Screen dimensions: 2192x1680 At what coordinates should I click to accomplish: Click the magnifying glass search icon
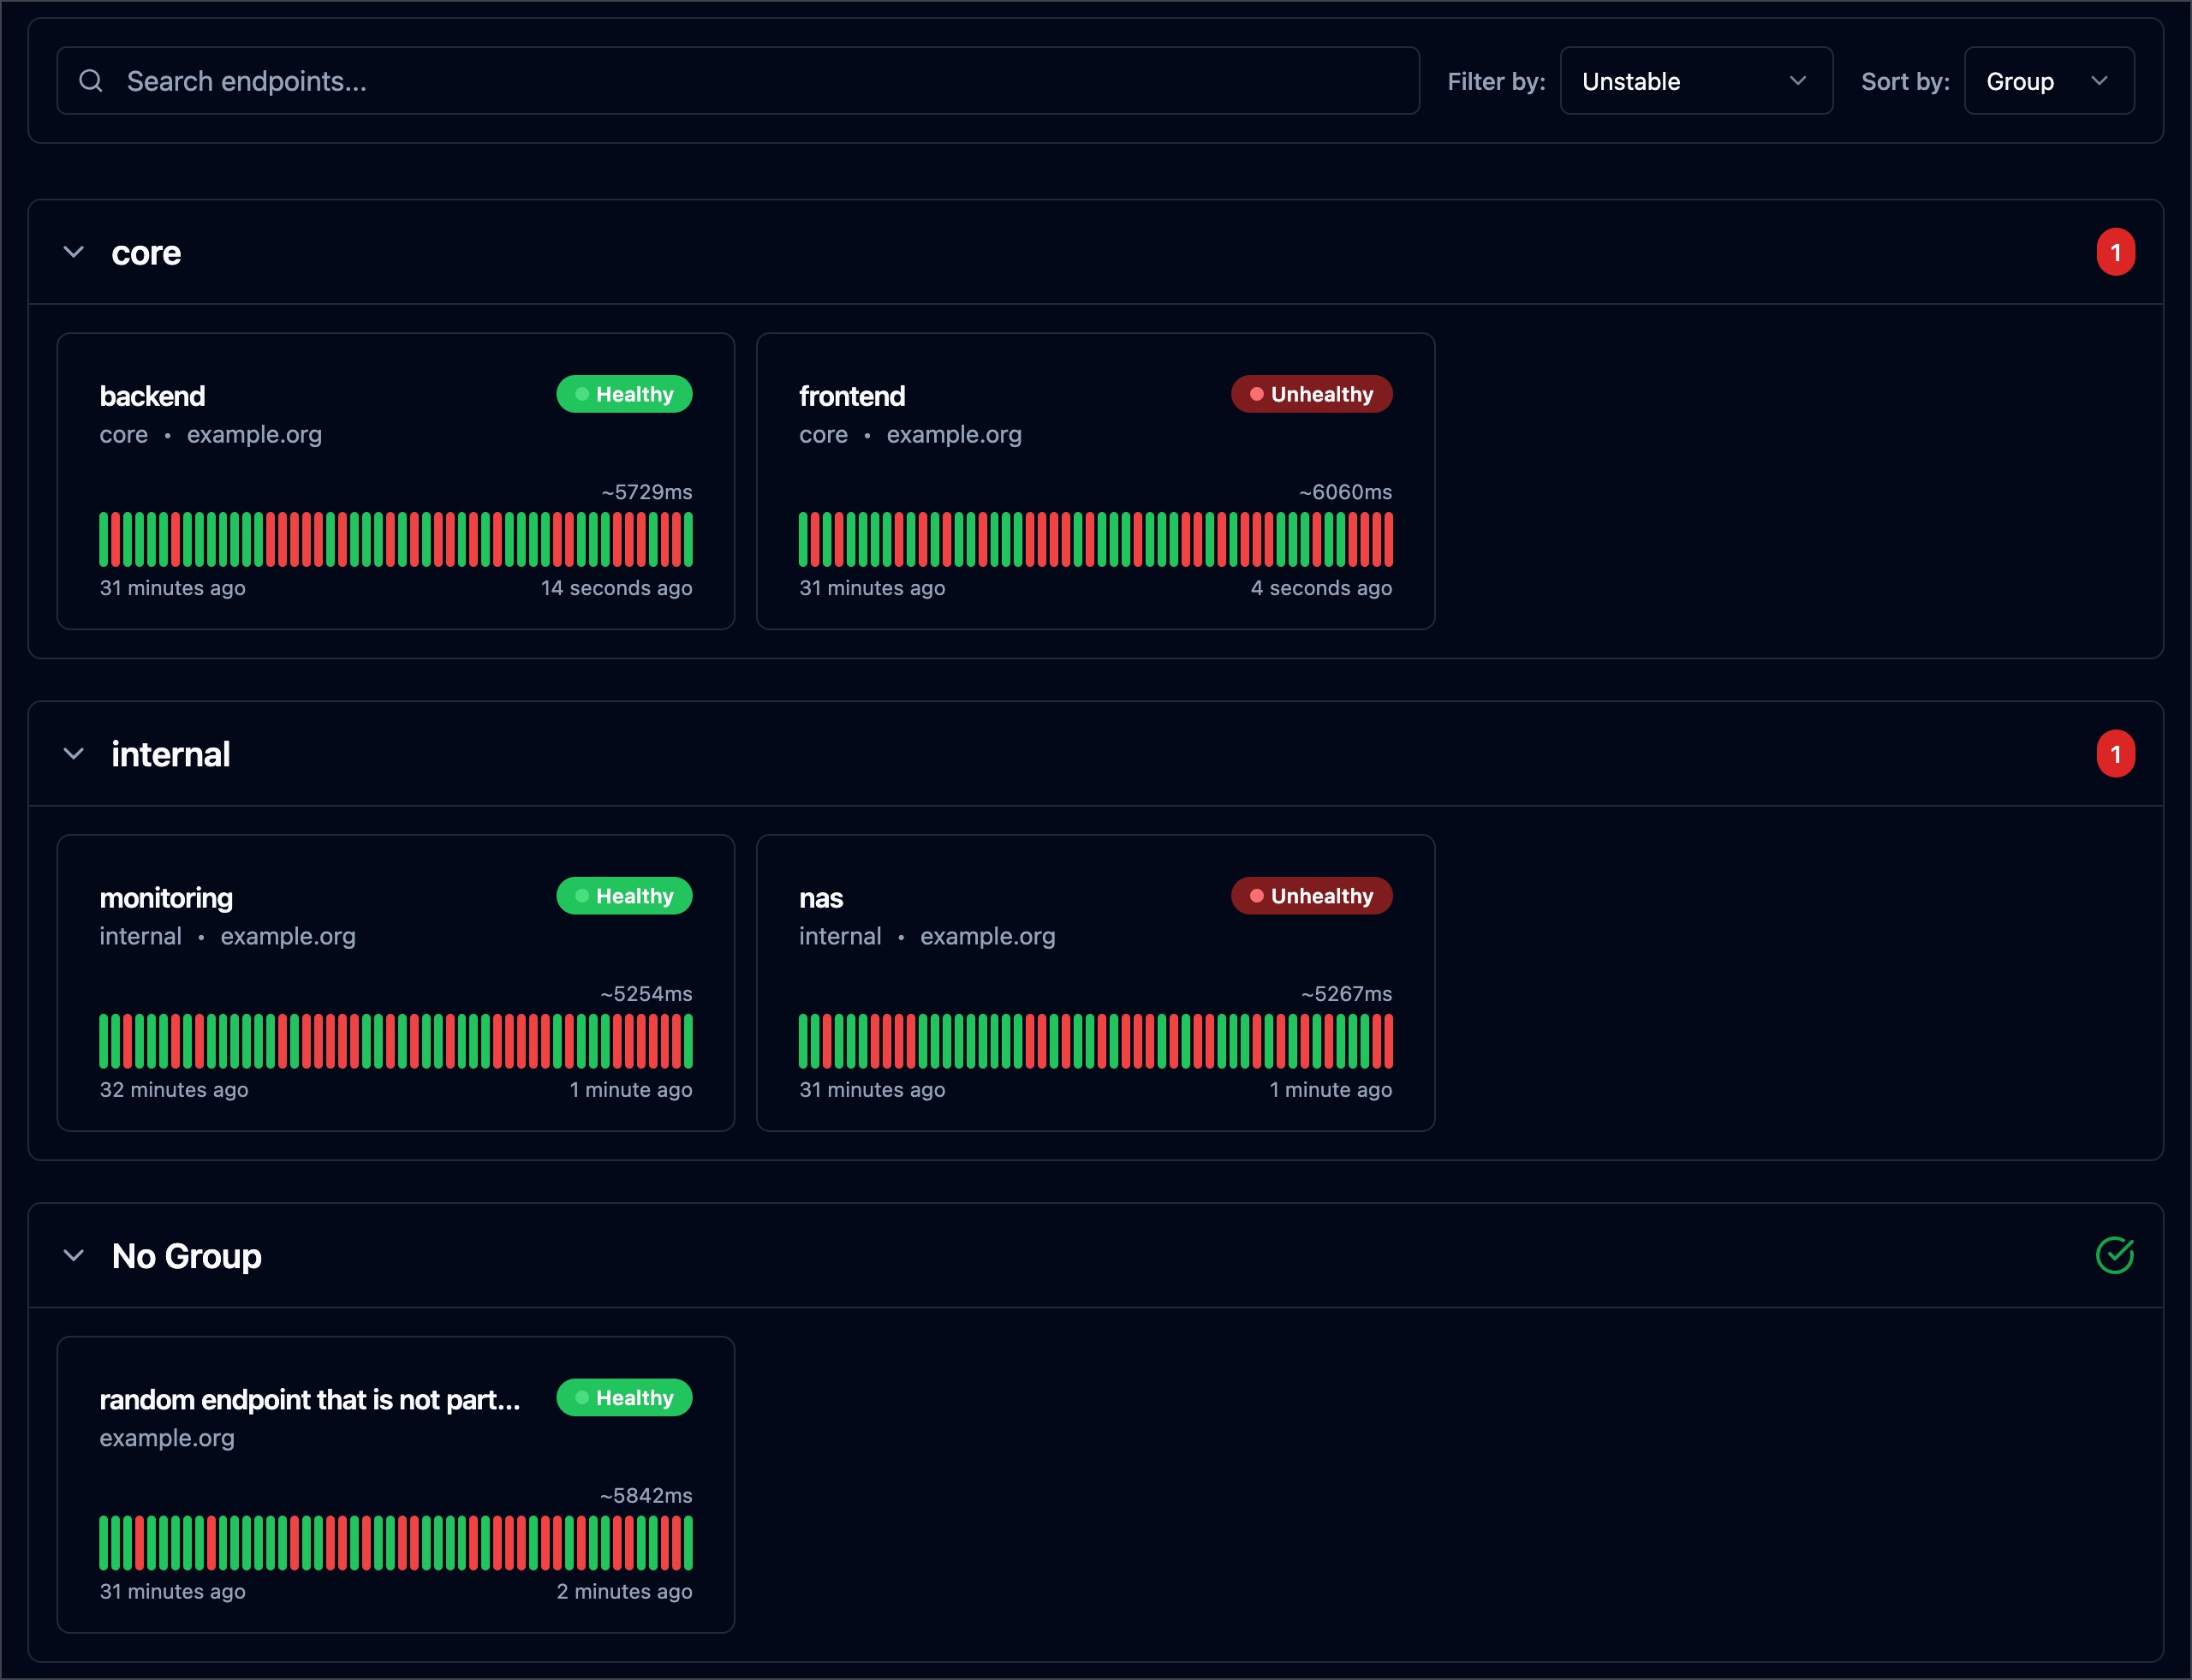coord(91,80)
